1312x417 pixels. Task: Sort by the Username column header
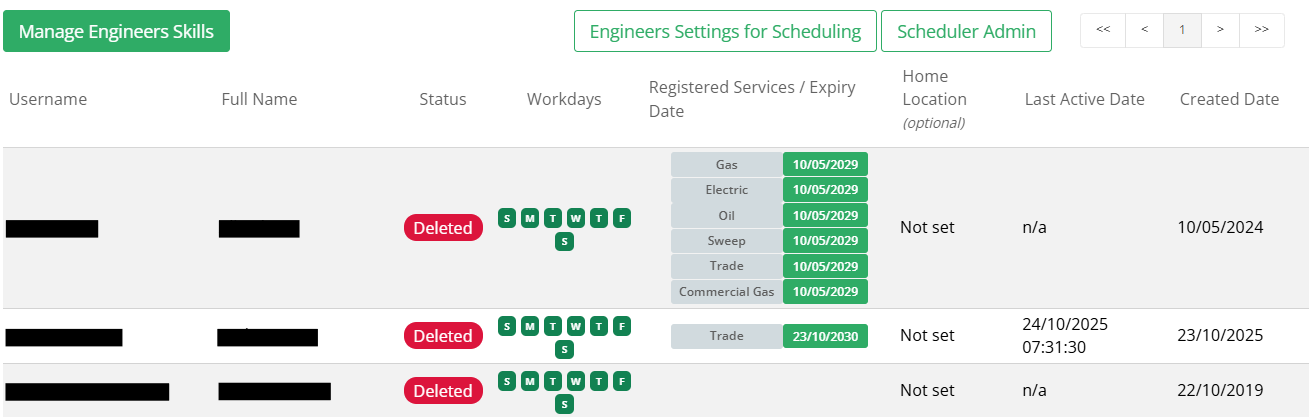[x=48, y=99]
